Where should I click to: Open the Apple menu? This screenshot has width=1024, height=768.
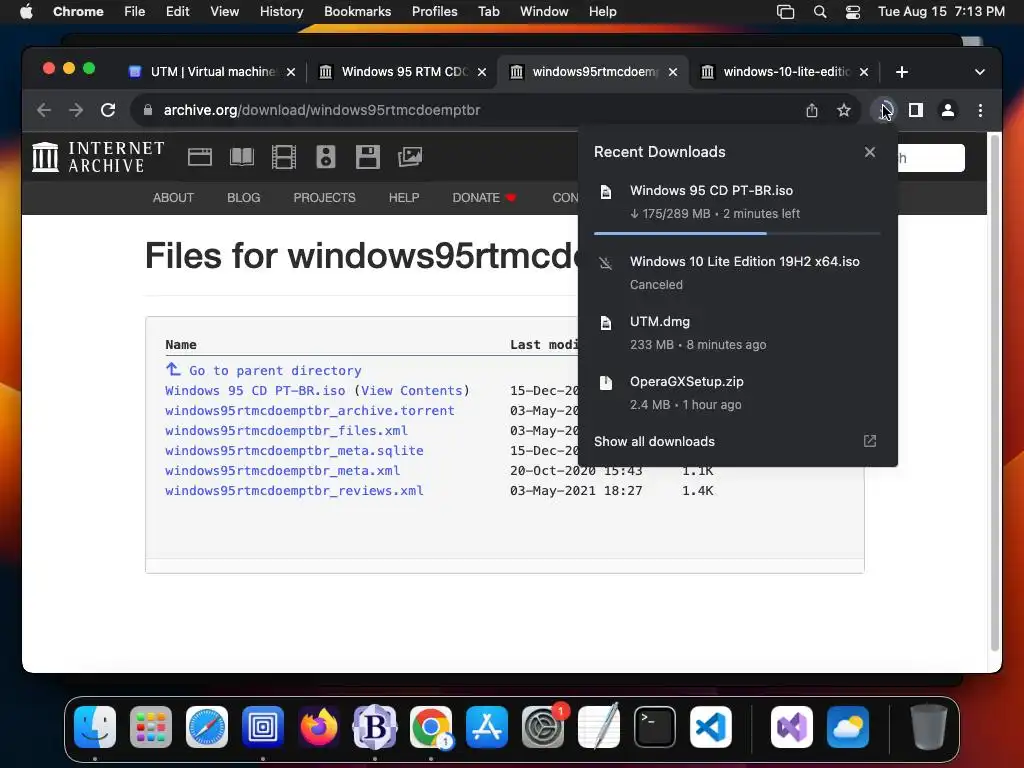pos(26,12)
